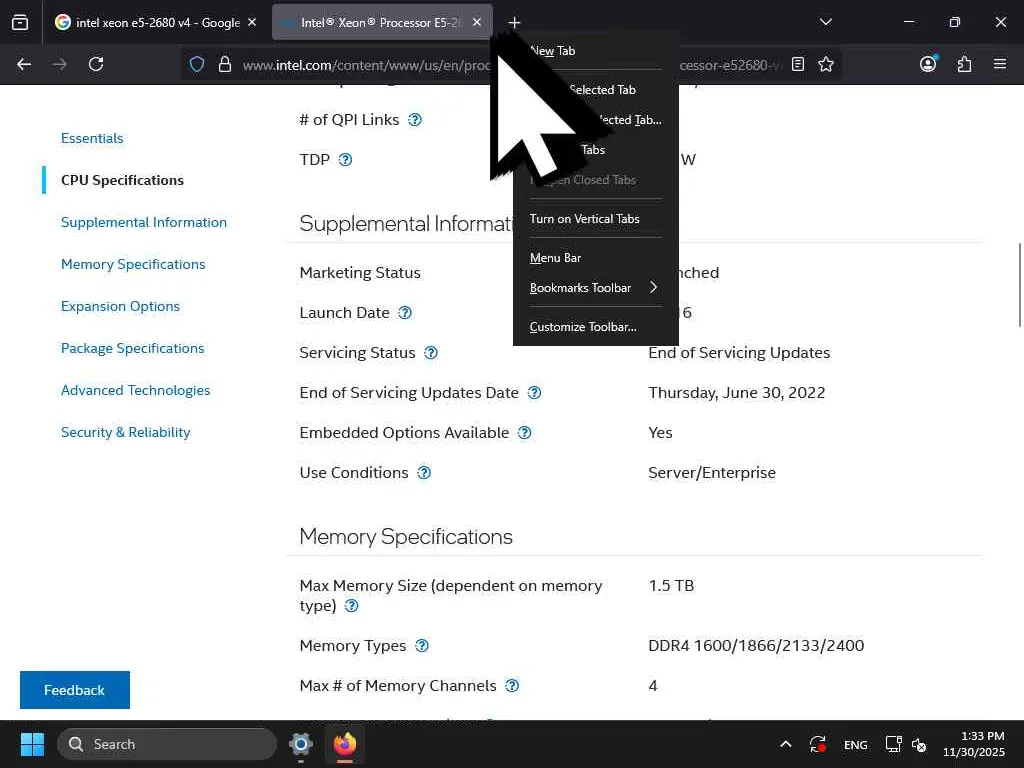Screen dimensions: 1024x768
Task: Show help tooltip for TDP
Action: (x=345, y=159)
